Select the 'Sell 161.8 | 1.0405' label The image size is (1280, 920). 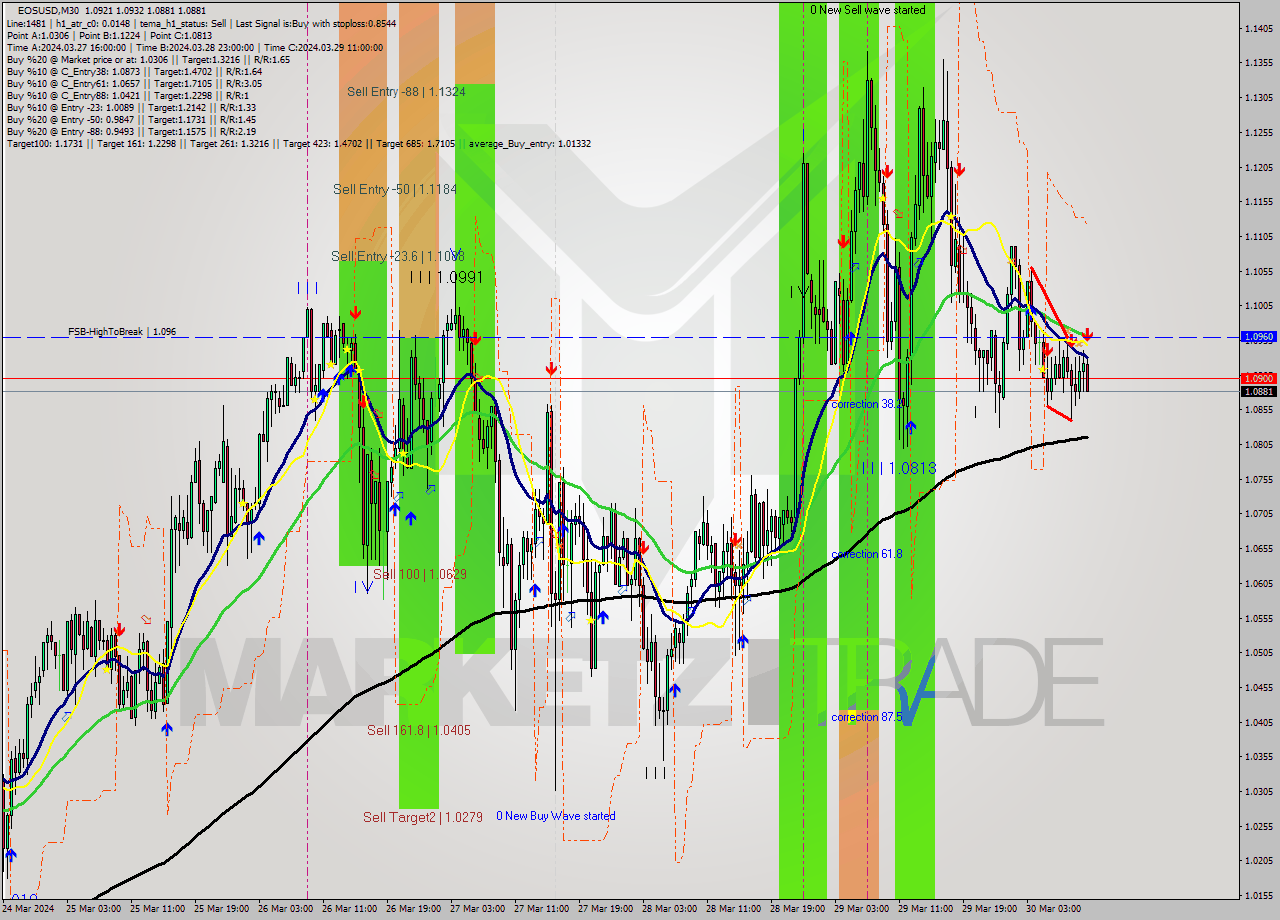418,730
